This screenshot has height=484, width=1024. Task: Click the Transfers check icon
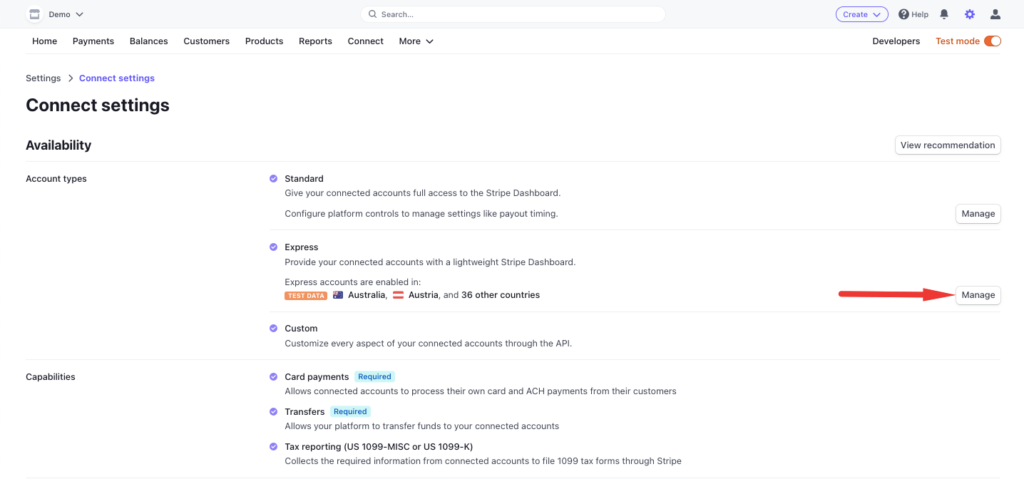[273, 411]
